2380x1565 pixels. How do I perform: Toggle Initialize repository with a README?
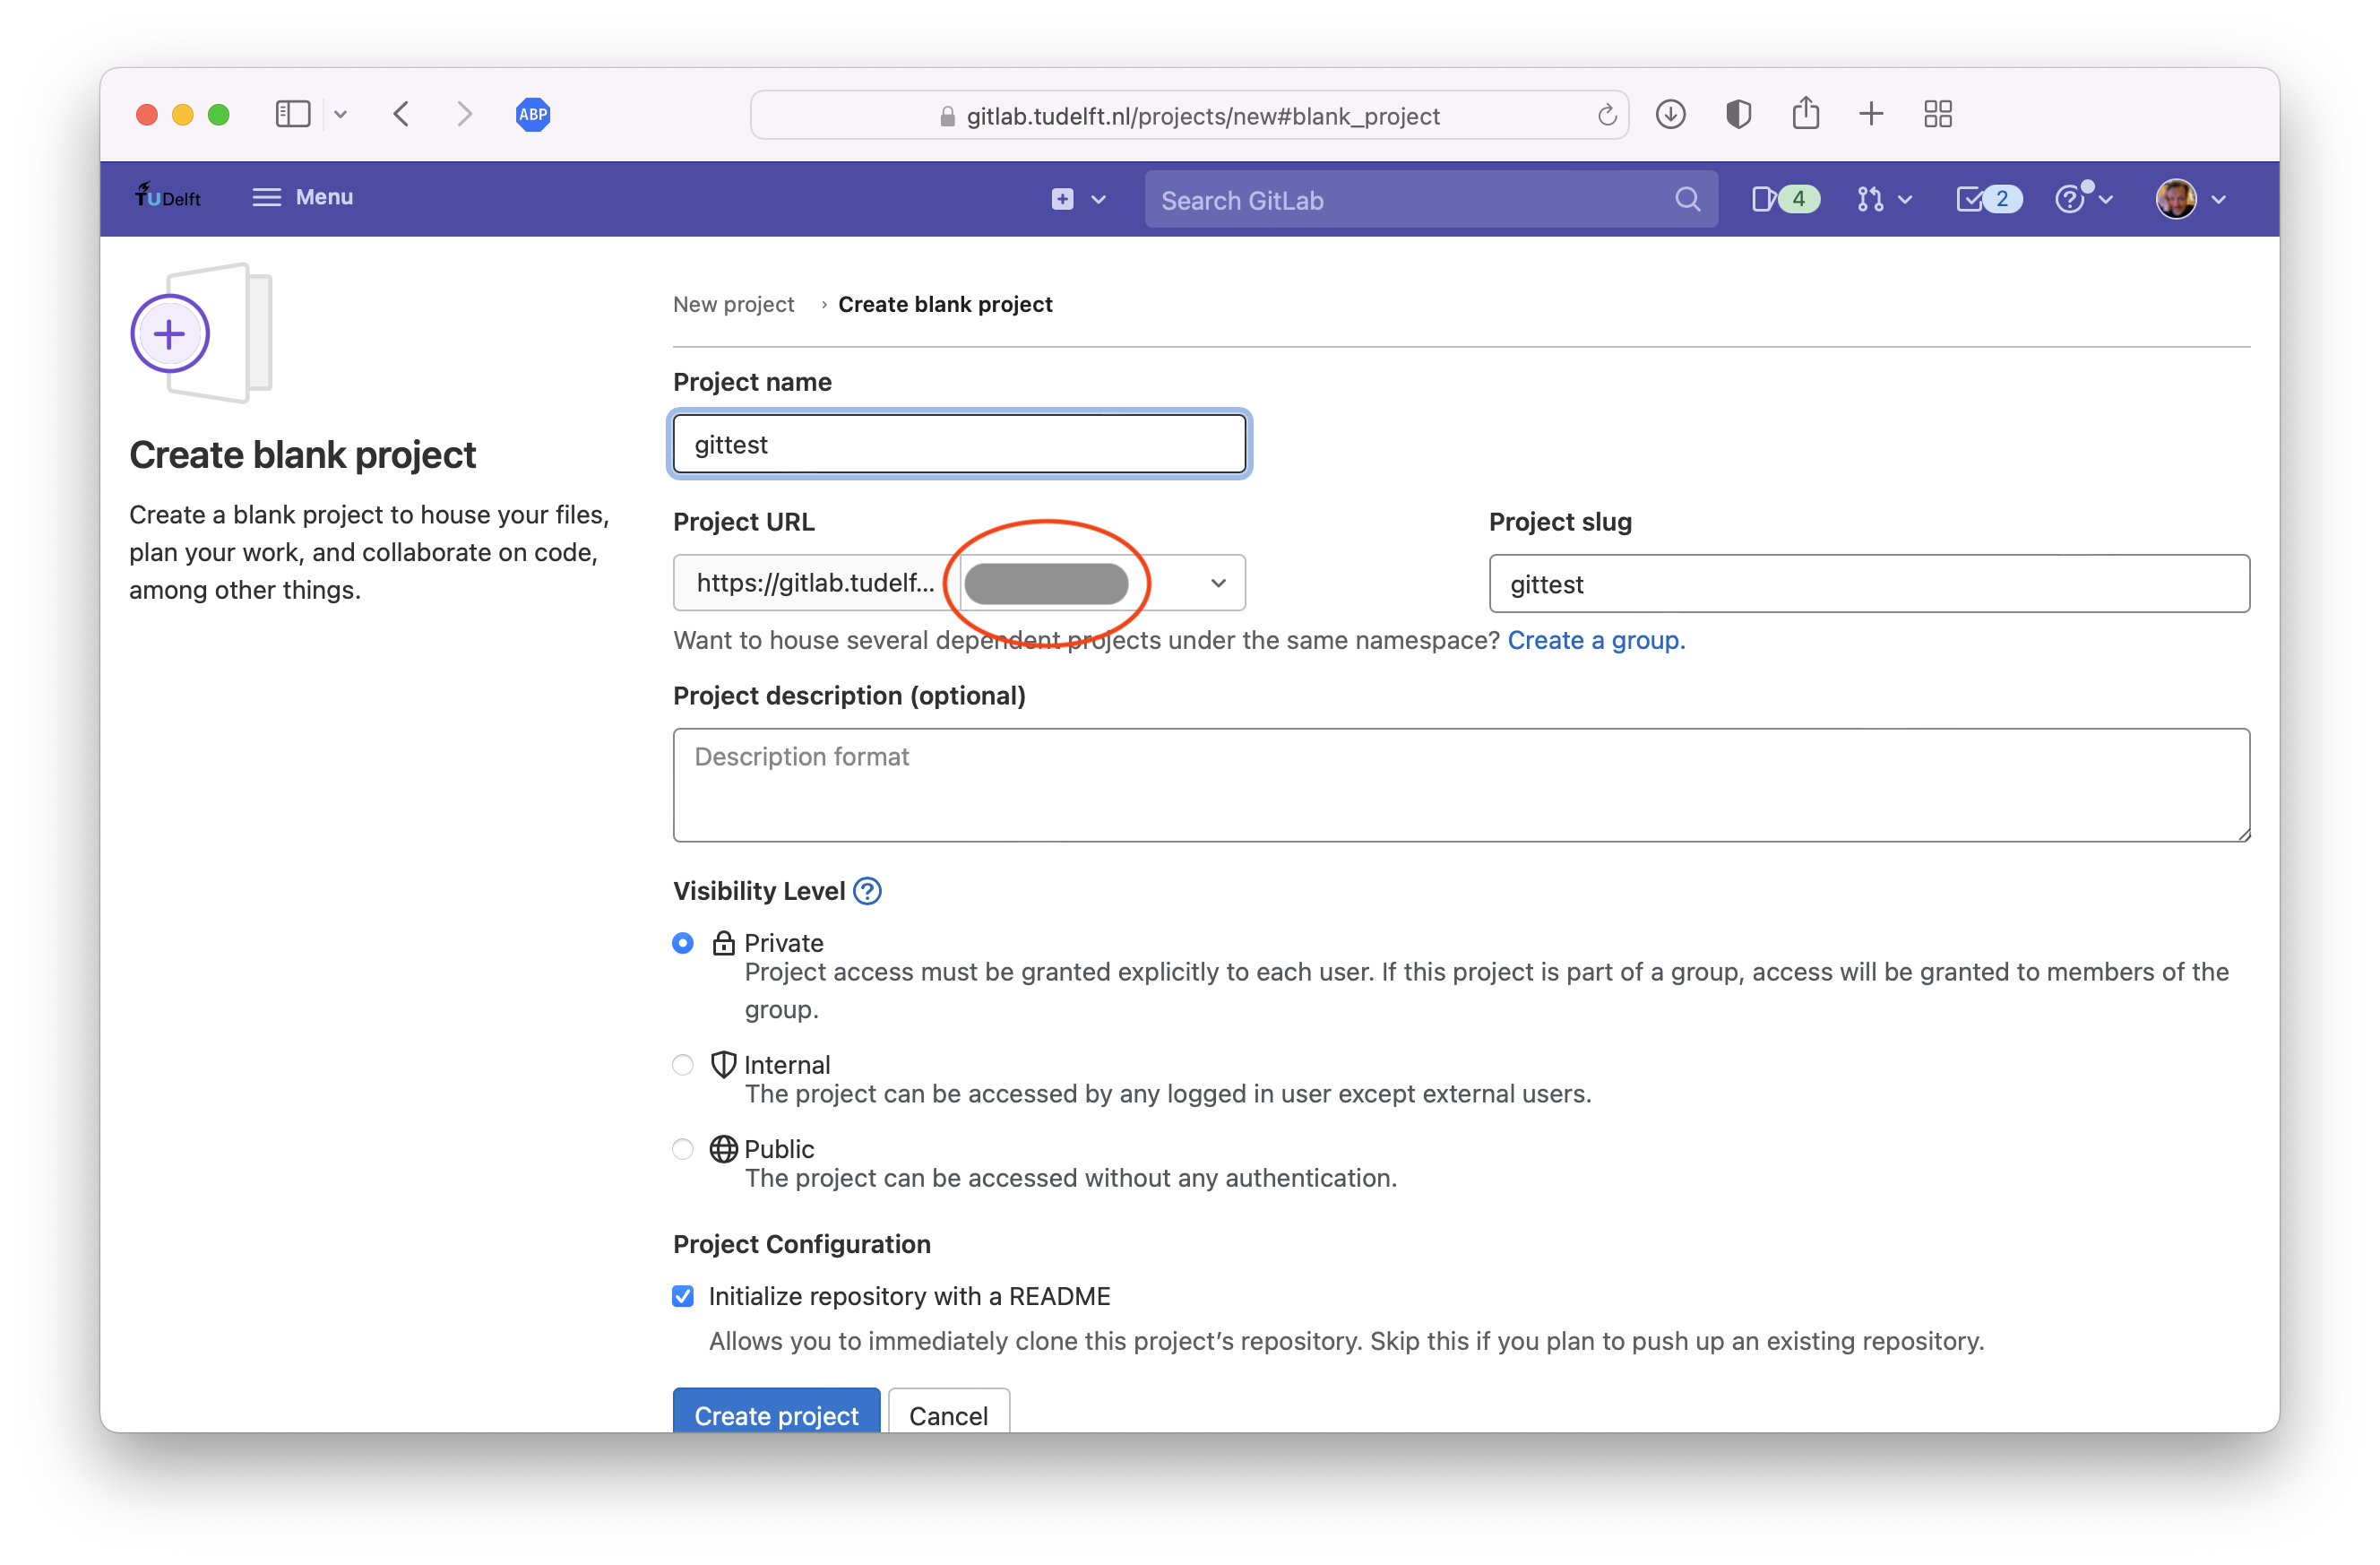coord(683,1296)
